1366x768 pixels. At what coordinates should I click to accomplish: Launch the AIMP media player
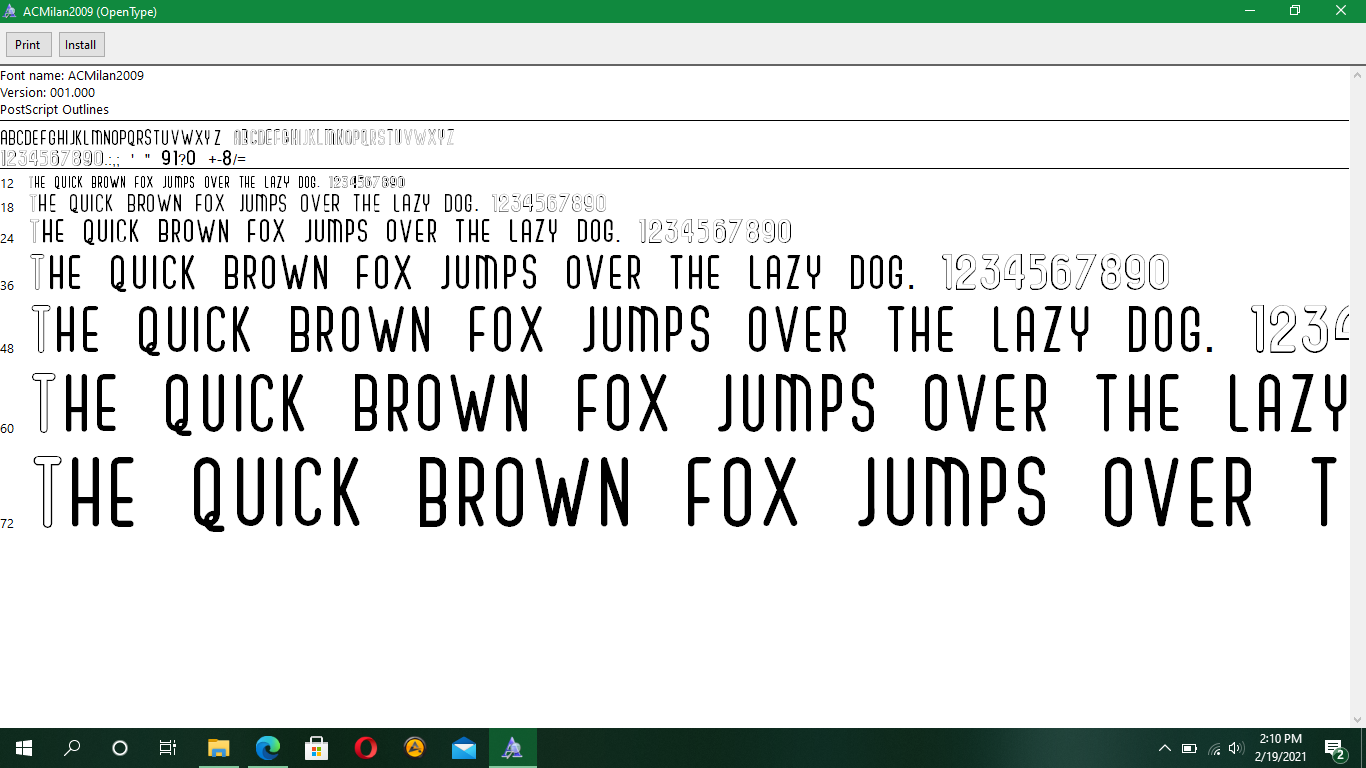[x=413, y=747]
